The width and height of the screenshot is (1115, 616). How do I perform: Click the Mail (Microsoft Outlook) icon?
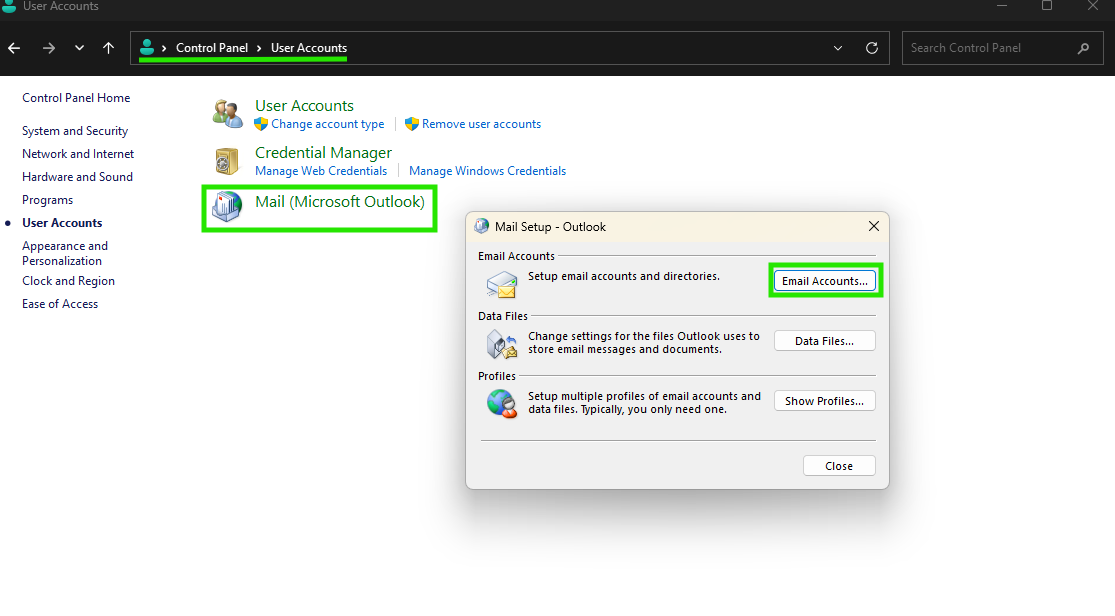228,207
